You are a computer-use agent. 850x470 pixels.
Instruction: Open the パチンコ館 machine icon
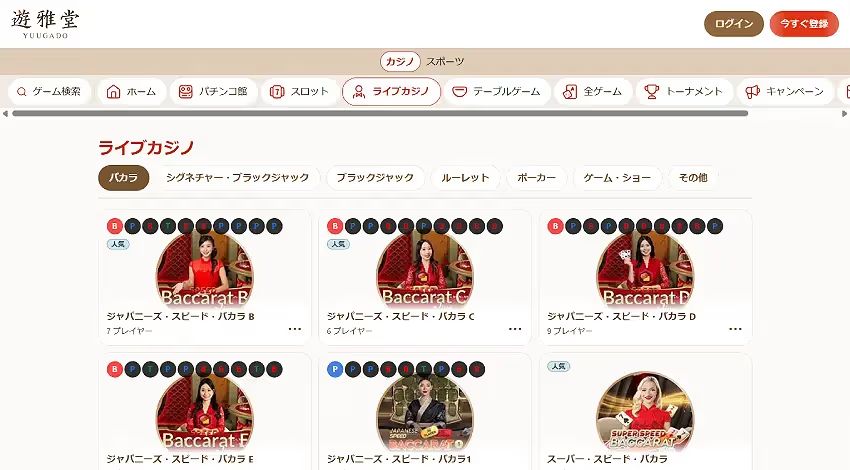(x=185, y=92)
